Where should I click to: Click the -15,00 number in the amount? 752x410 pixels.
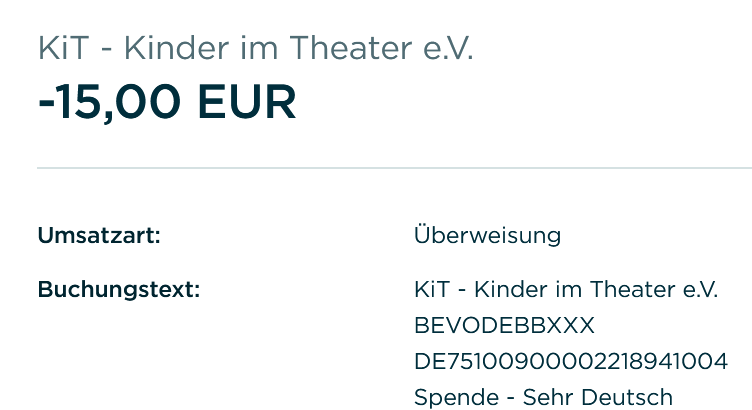110,102
